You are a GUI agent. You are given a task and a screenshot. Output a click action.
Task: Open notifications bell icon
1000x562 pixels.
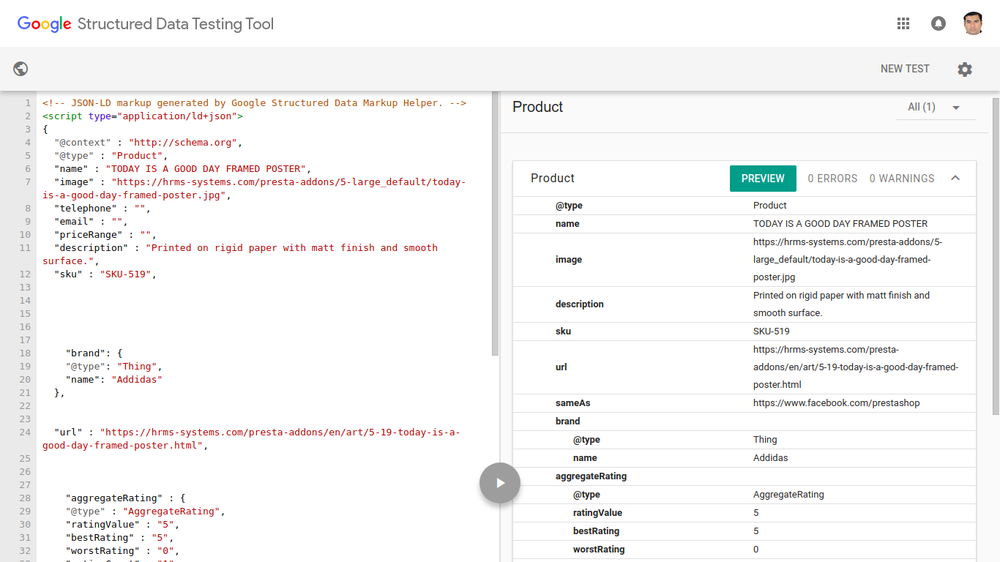pos(938,24)
